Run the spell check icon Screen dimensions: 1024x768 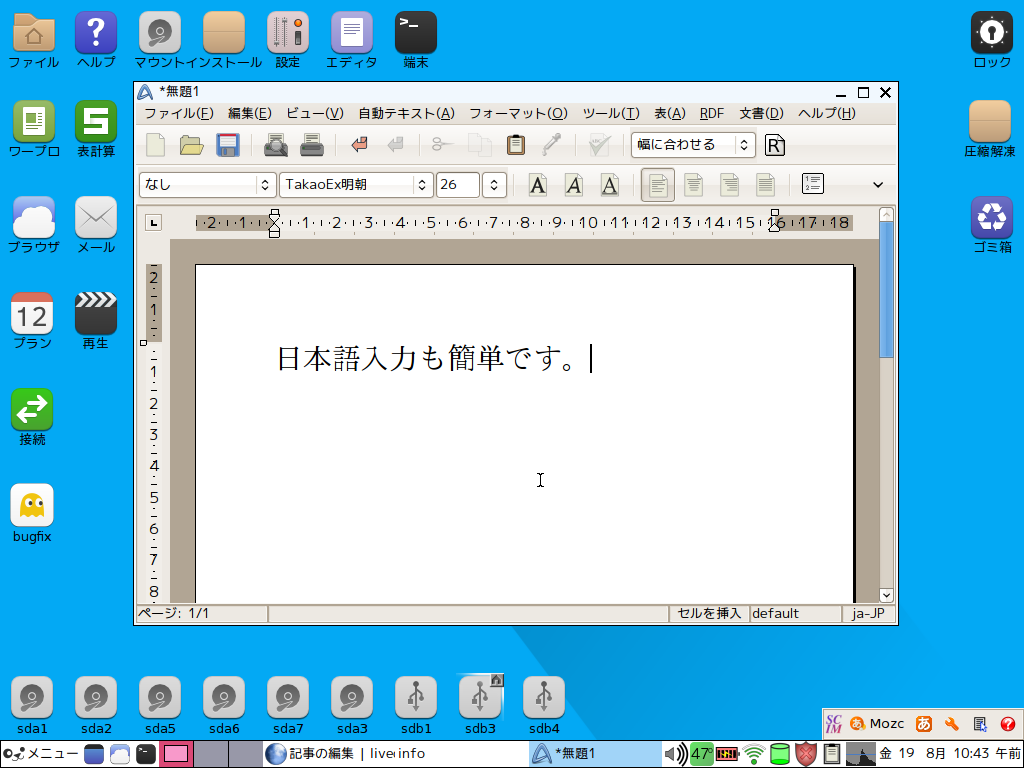599,145
